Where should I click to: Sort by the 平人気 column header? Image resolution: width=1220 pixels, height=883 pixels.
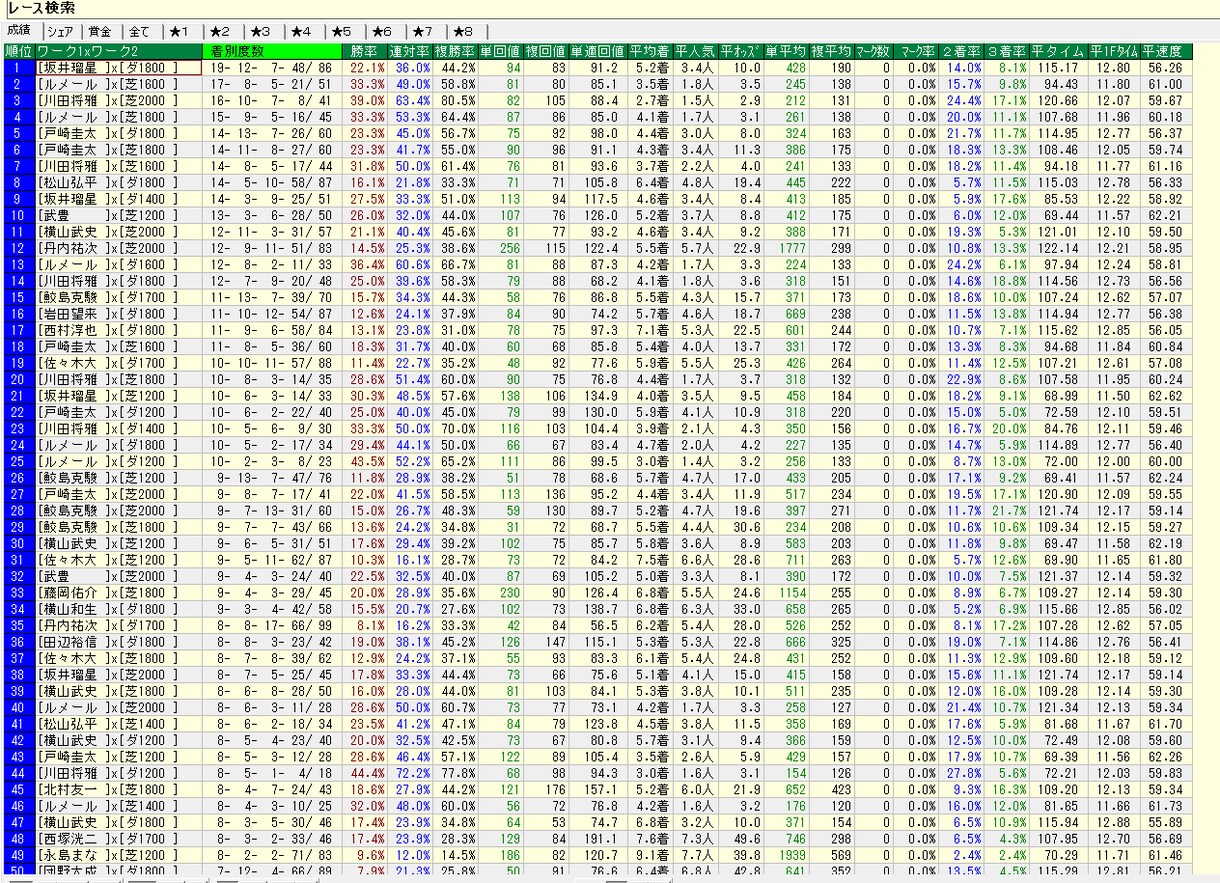point(695,51)
